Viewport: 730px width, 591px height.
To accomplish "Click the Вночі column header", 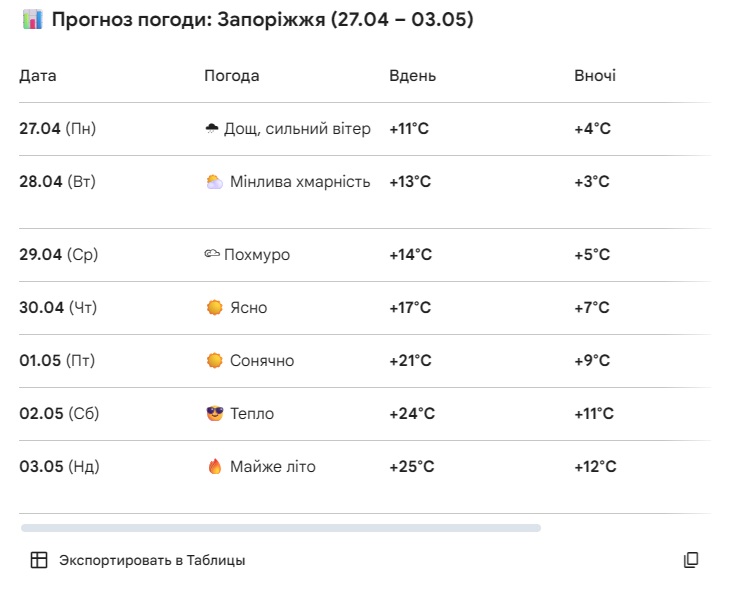I will [x=595, y=76].
